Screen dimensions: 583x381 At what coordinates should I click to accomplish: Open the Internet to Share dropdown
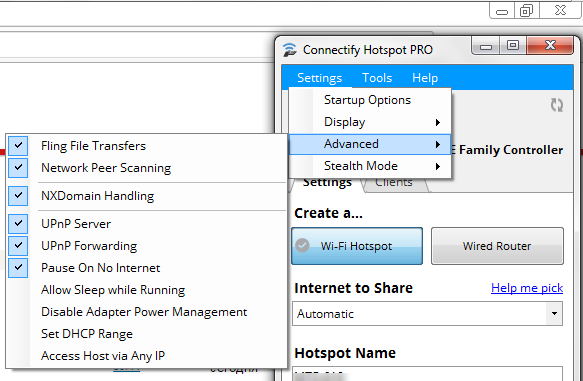point(427,314)
